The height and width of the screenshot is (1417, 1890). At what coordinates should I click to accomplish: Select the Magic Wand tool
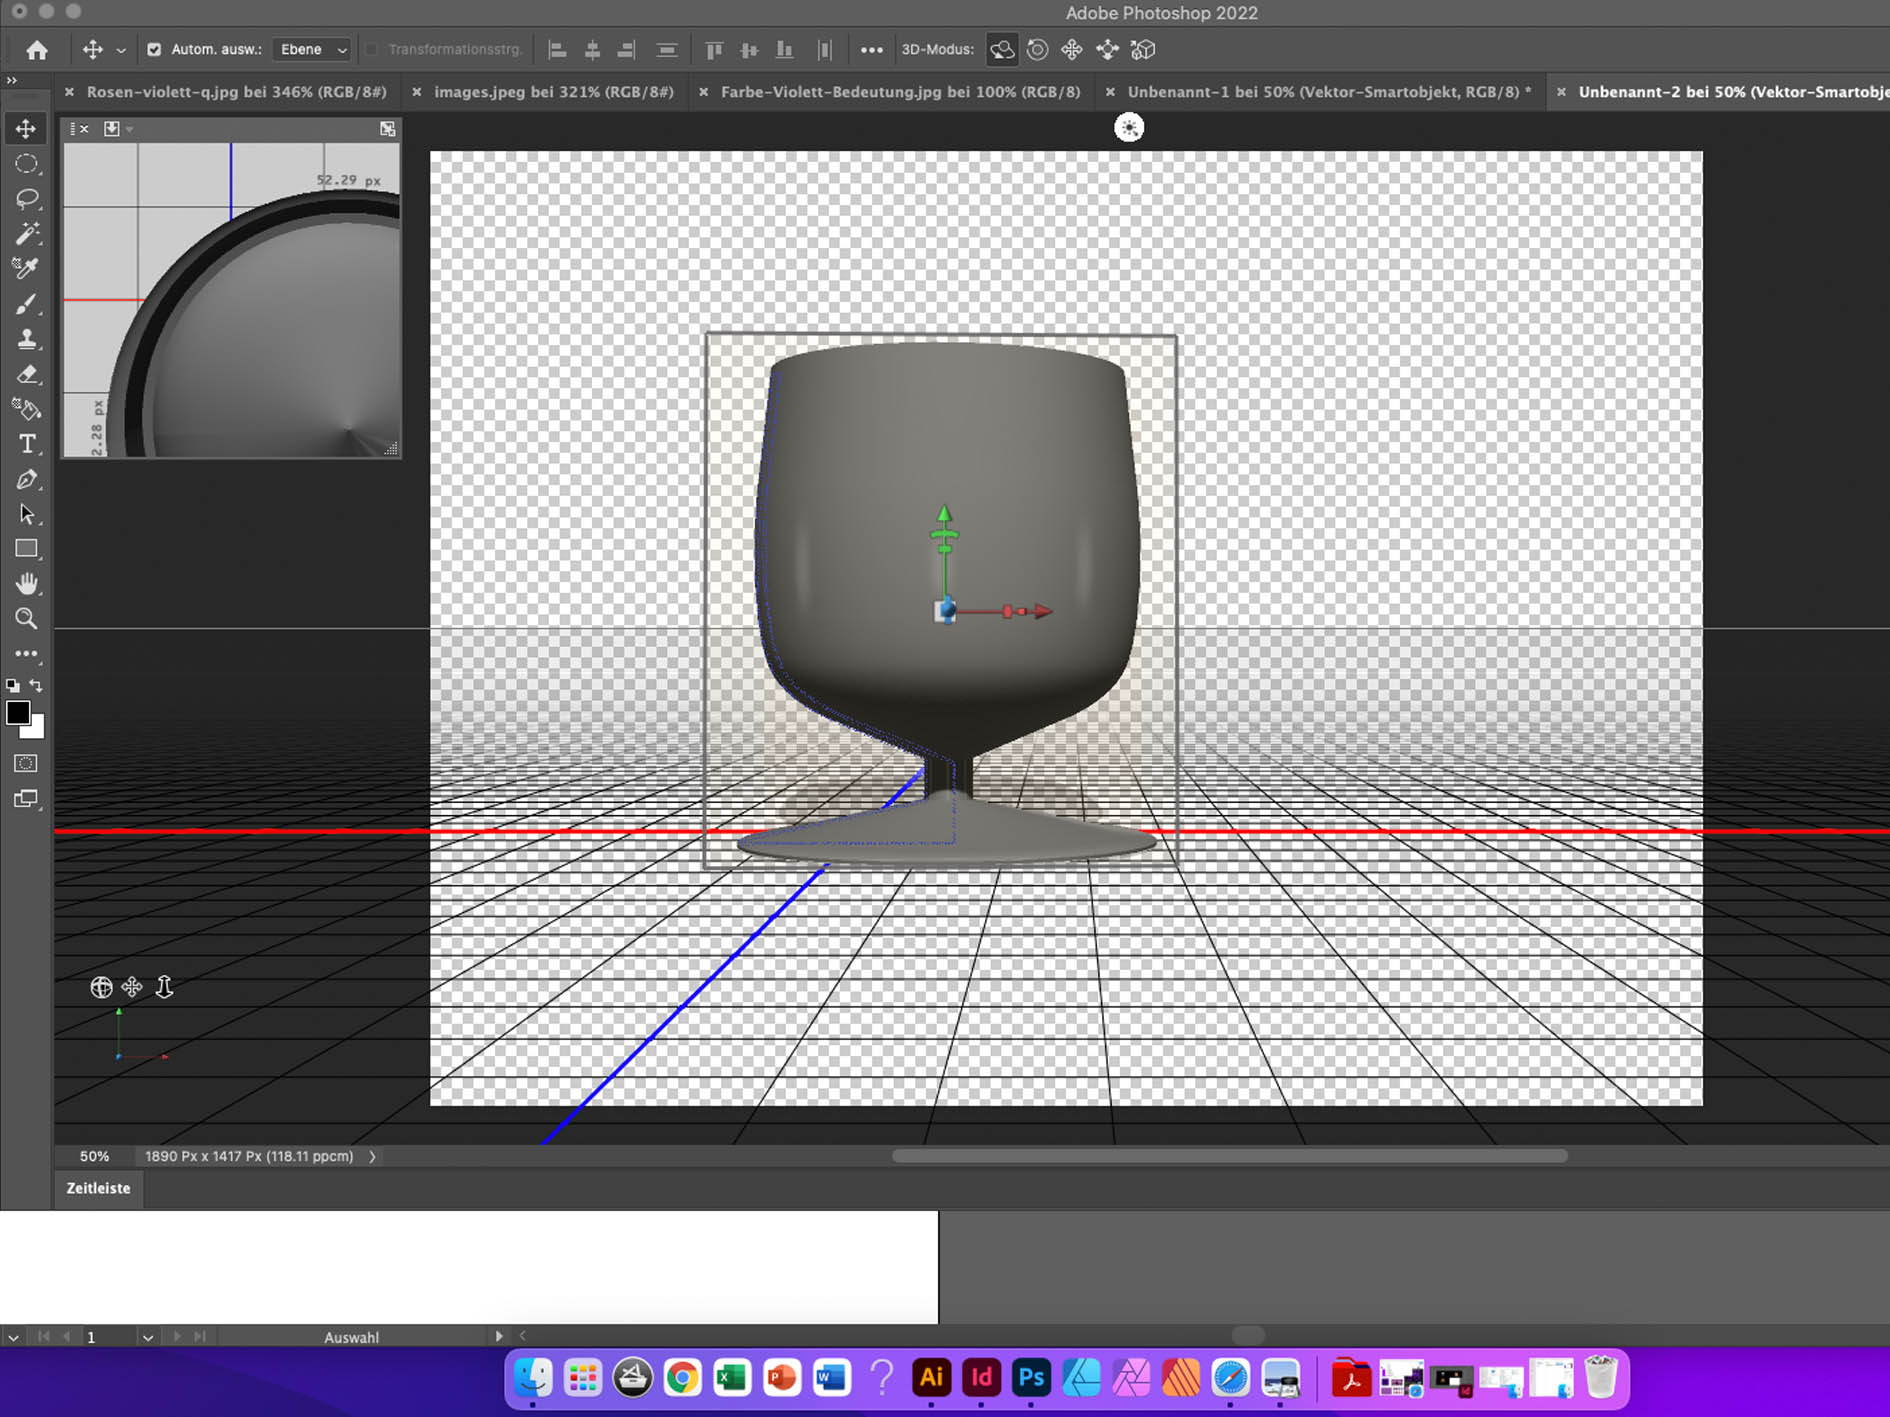click(x=27, y=234)
